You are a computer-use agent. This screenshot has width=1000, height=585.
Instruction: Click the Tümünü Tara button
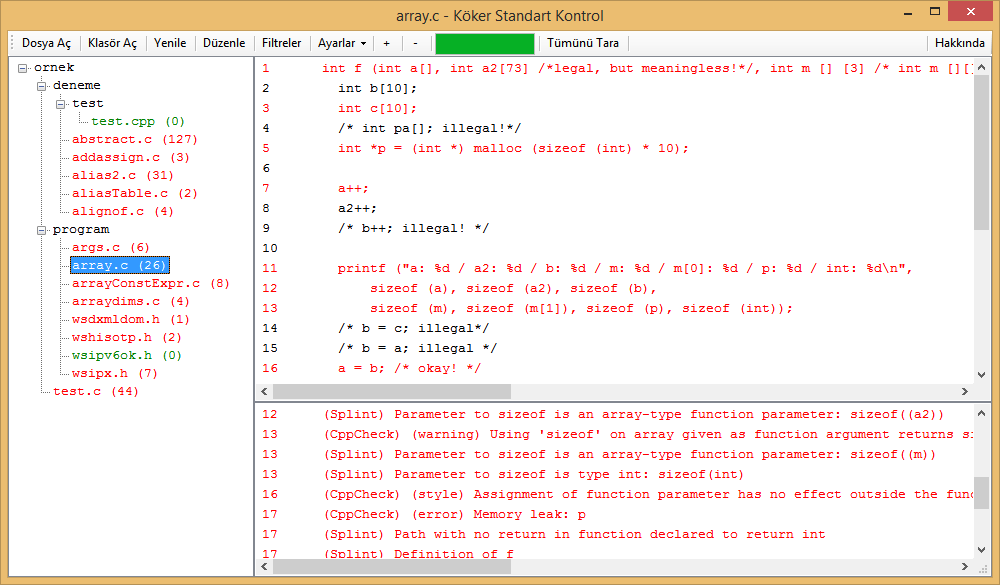tap(583, 43)
